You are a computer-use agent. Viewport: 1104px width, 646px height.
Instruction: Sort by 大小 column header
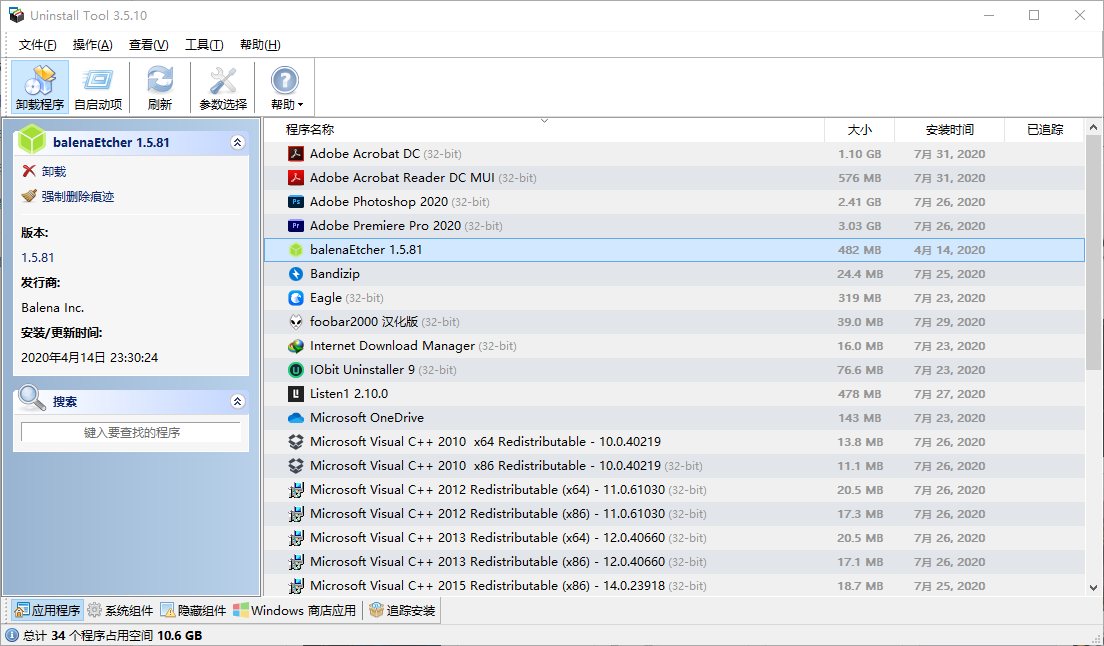(x=859, y=129)
